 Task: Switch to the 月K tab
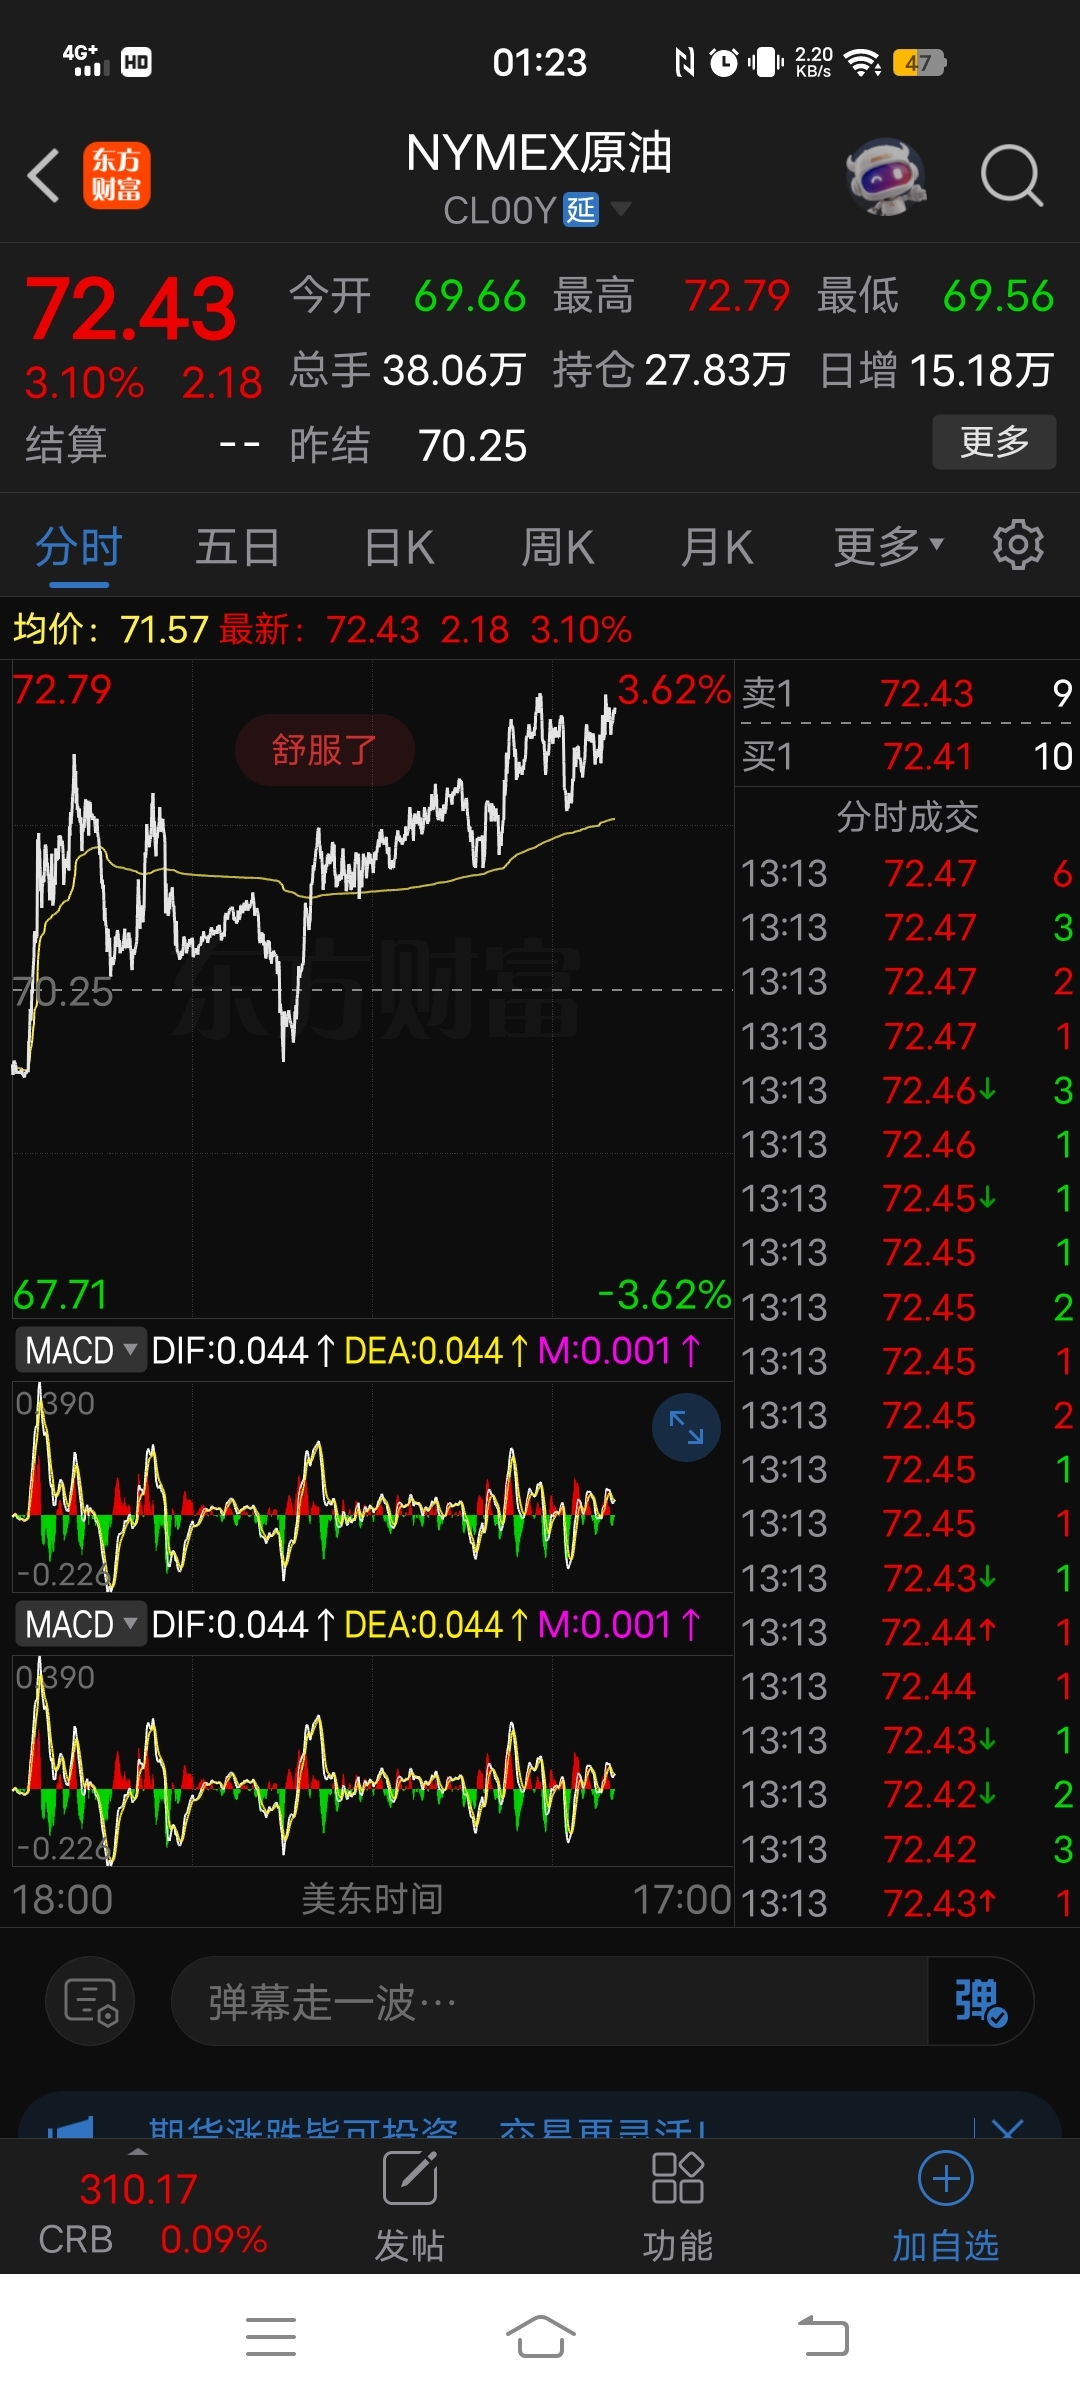point(716,547)
